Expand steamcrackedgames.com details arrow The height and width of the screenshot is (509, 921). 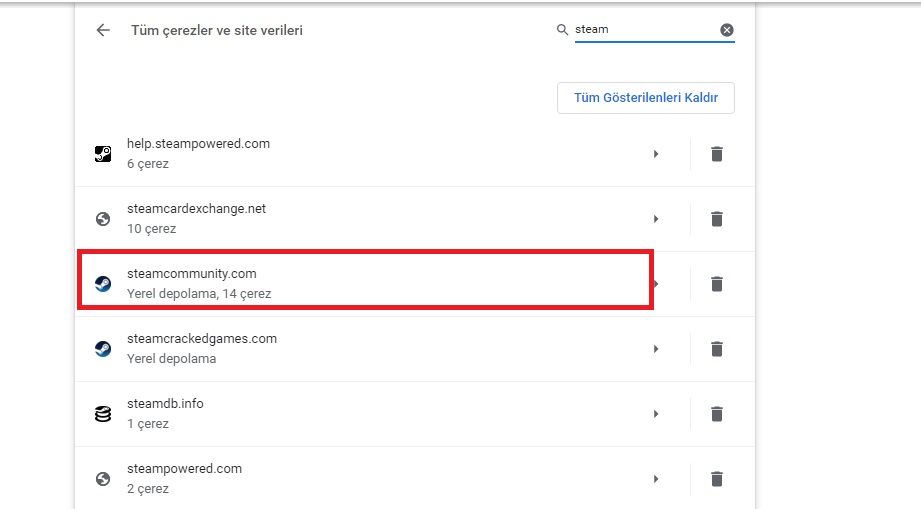click(656, 349)
